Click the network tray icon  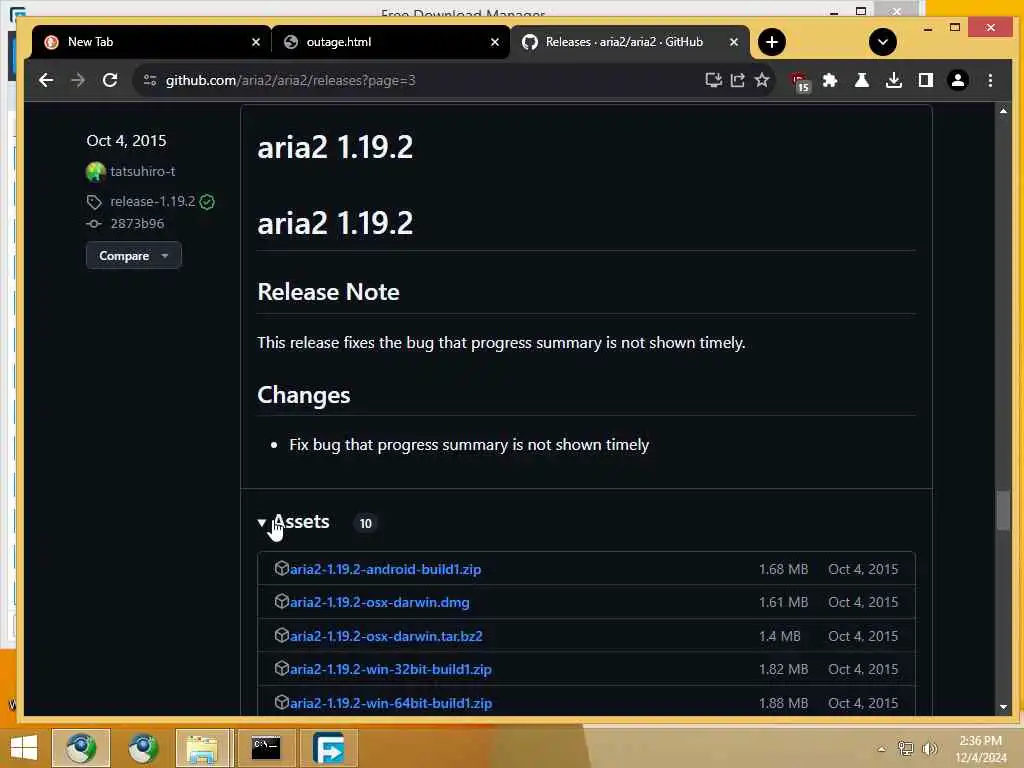tap(905, 748)
